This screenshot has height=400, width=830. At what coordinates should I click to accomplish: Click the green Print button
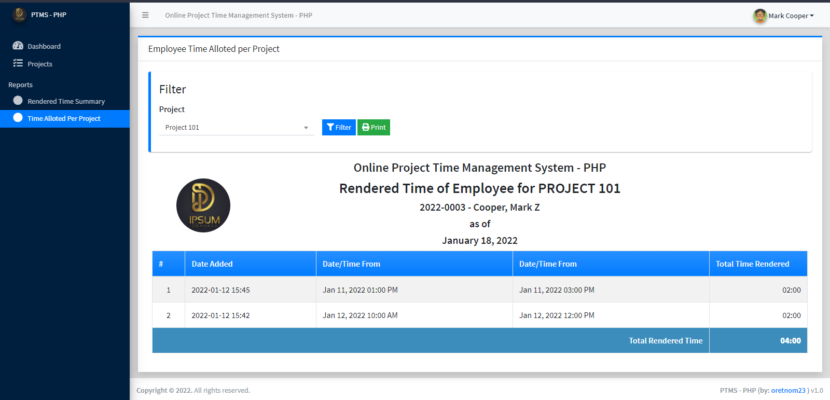(374, 128)
